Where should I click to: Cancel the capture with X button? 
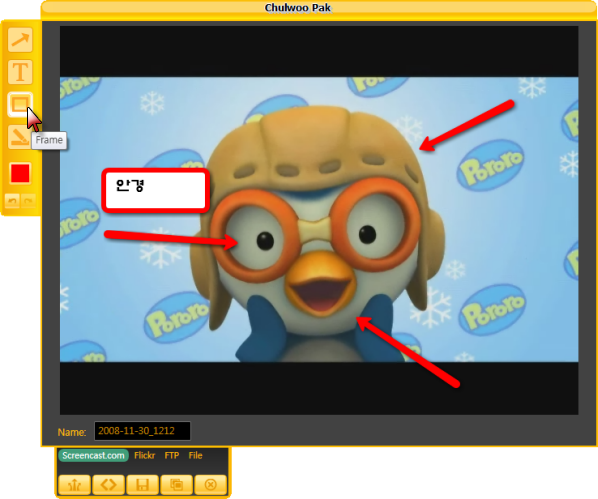[x=211, y=485]
